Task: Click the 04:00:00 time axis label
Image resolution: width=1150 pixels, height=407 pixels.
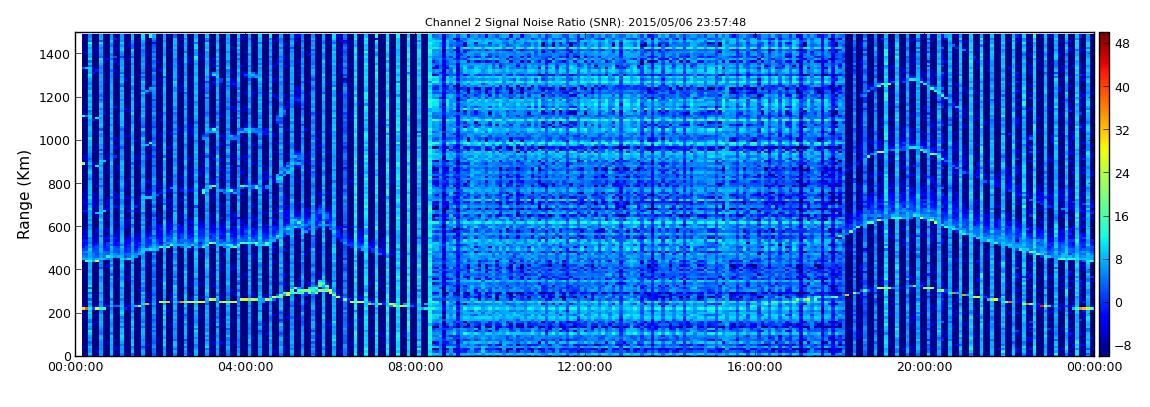Action: 246,367
